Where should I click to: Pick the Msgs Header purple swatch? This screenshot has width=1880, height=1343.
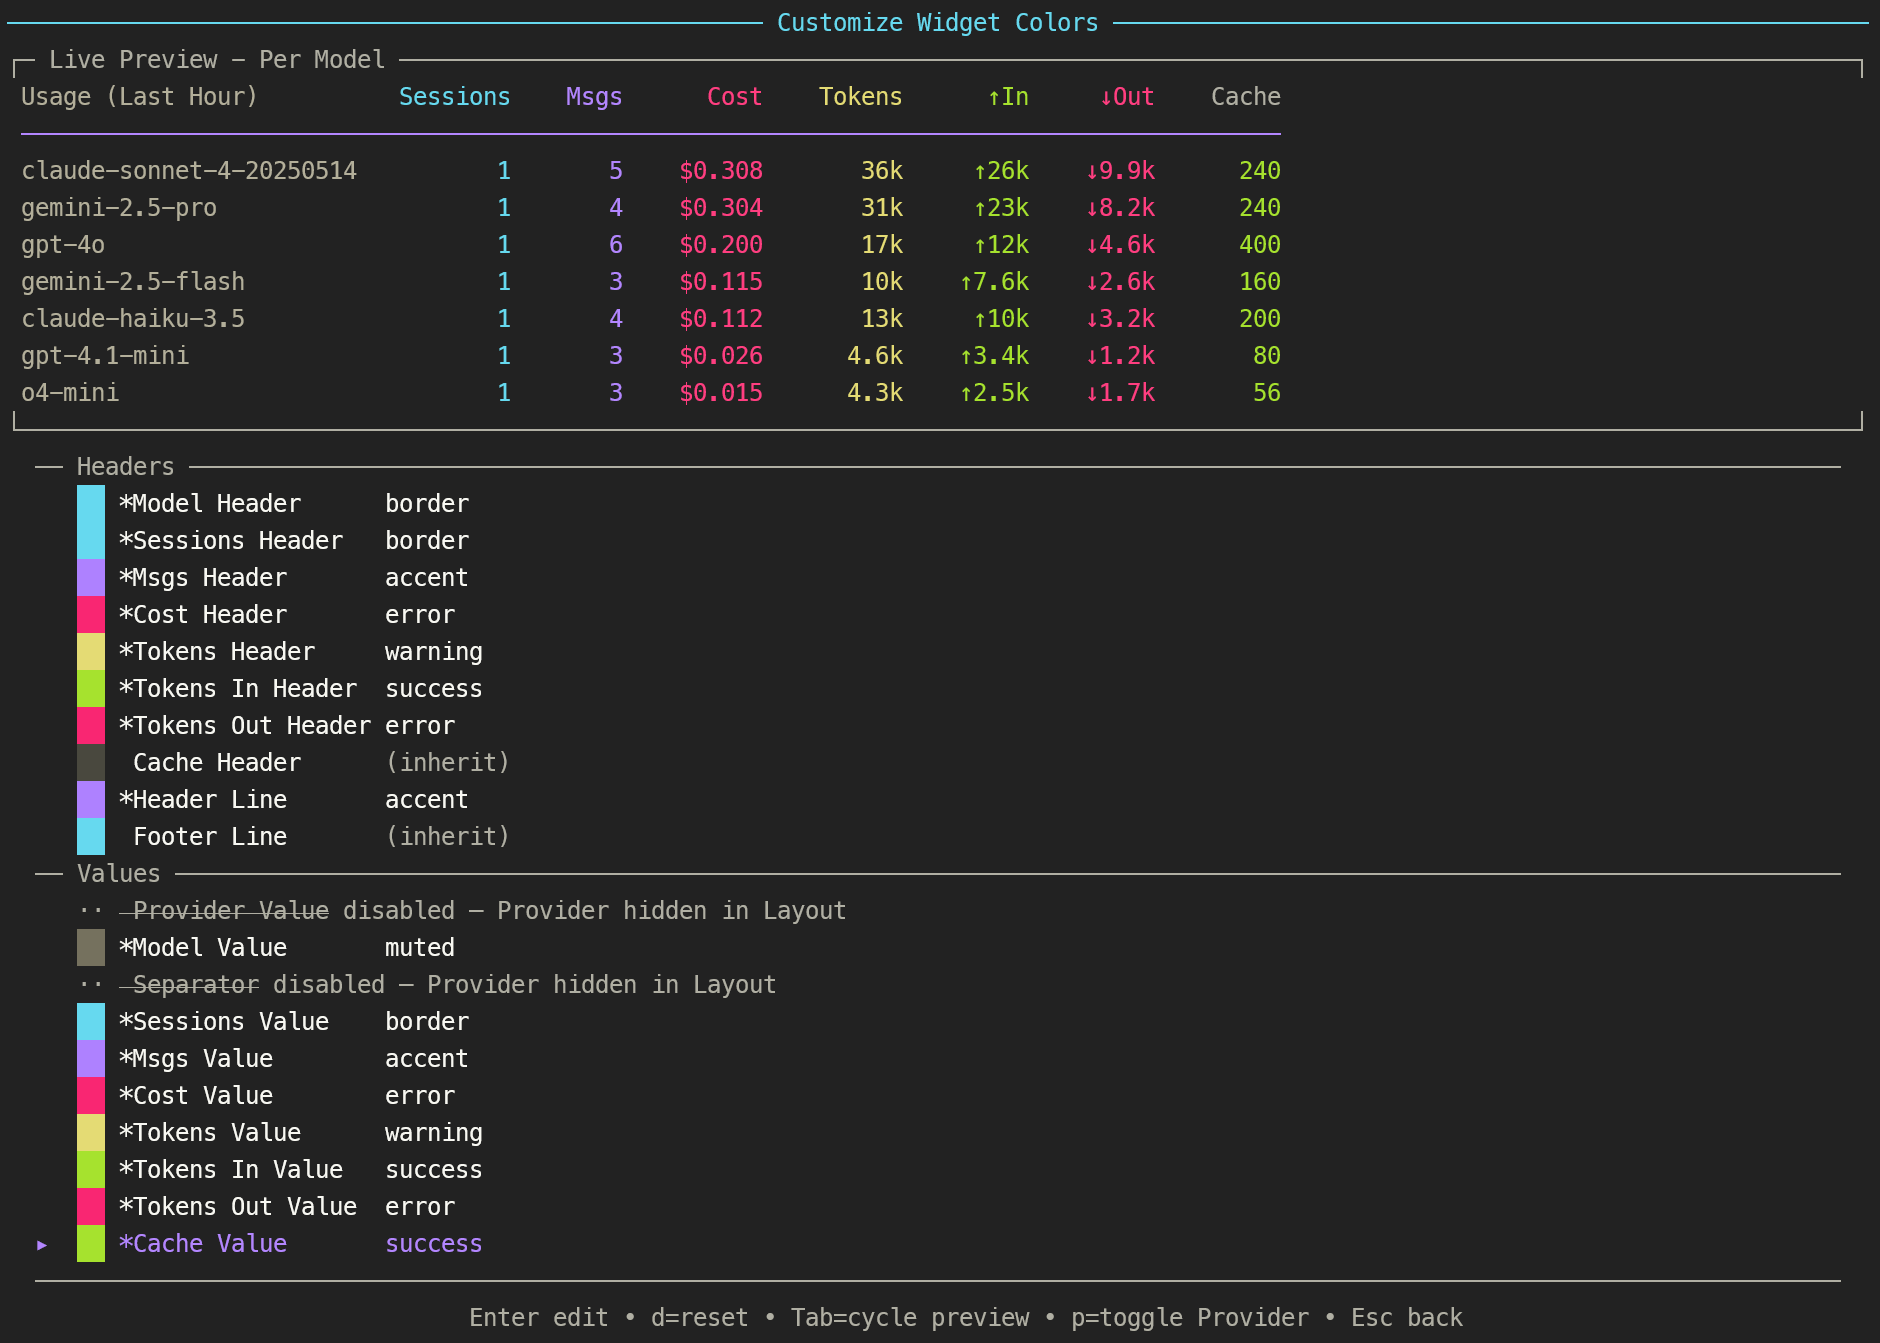click(x=91, y=578)
